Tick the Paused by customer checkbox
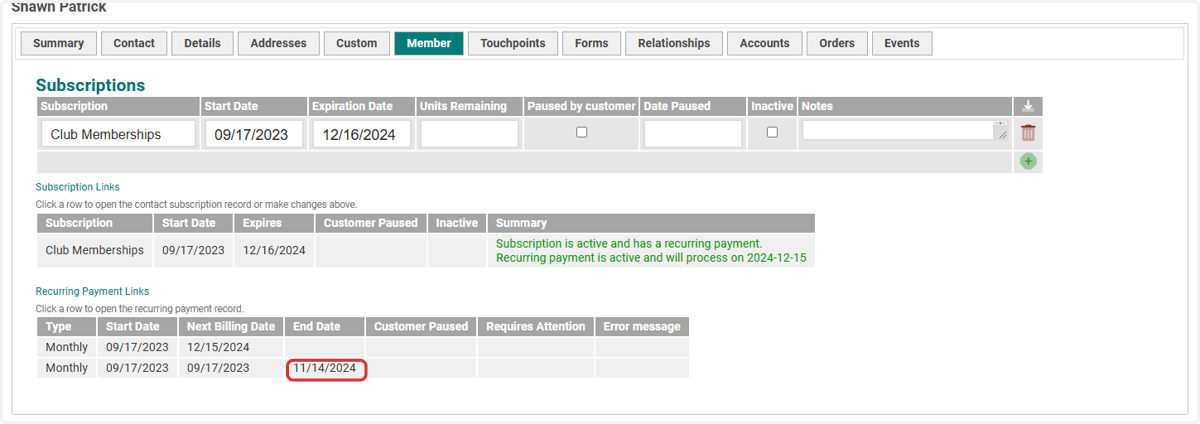1200x424 pixels. pos(582,132)
